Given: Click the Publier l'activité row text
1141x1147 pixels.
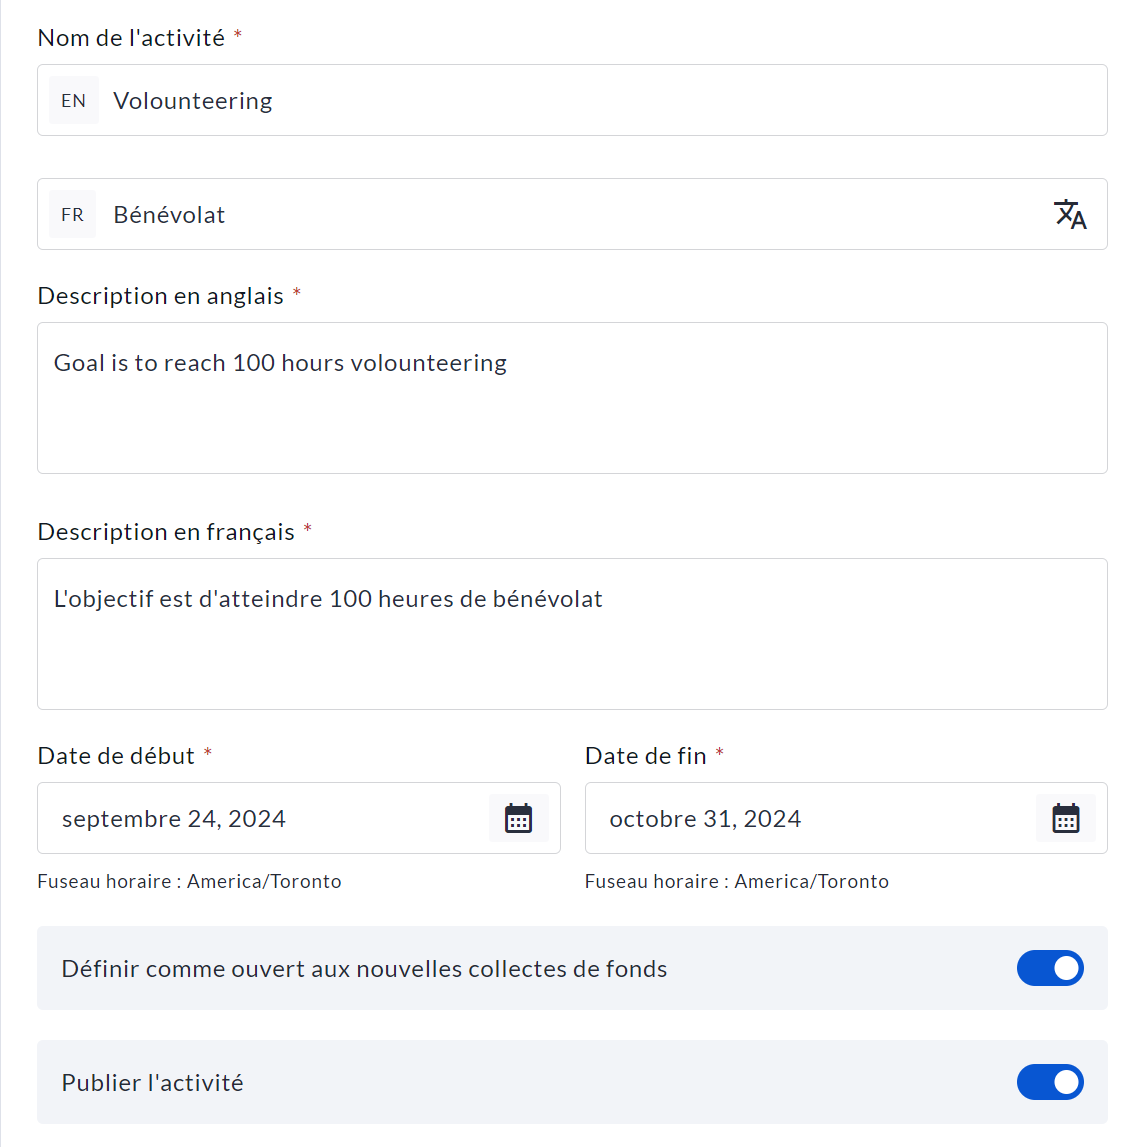Looking at the screenshot, I should (x=152, y=1082).
